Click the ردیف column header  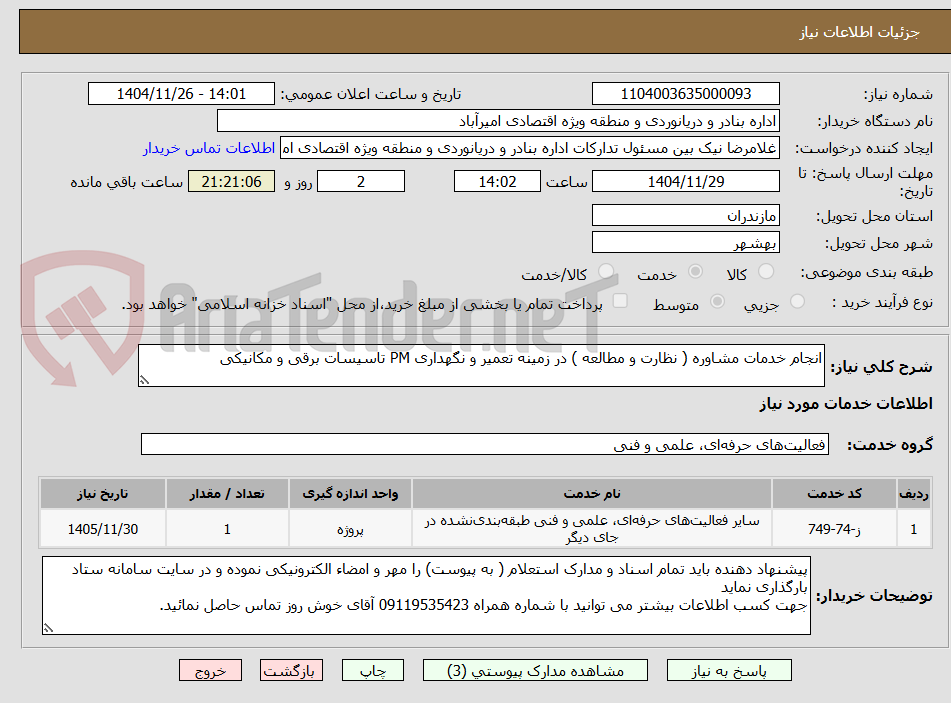coord(913,494)
